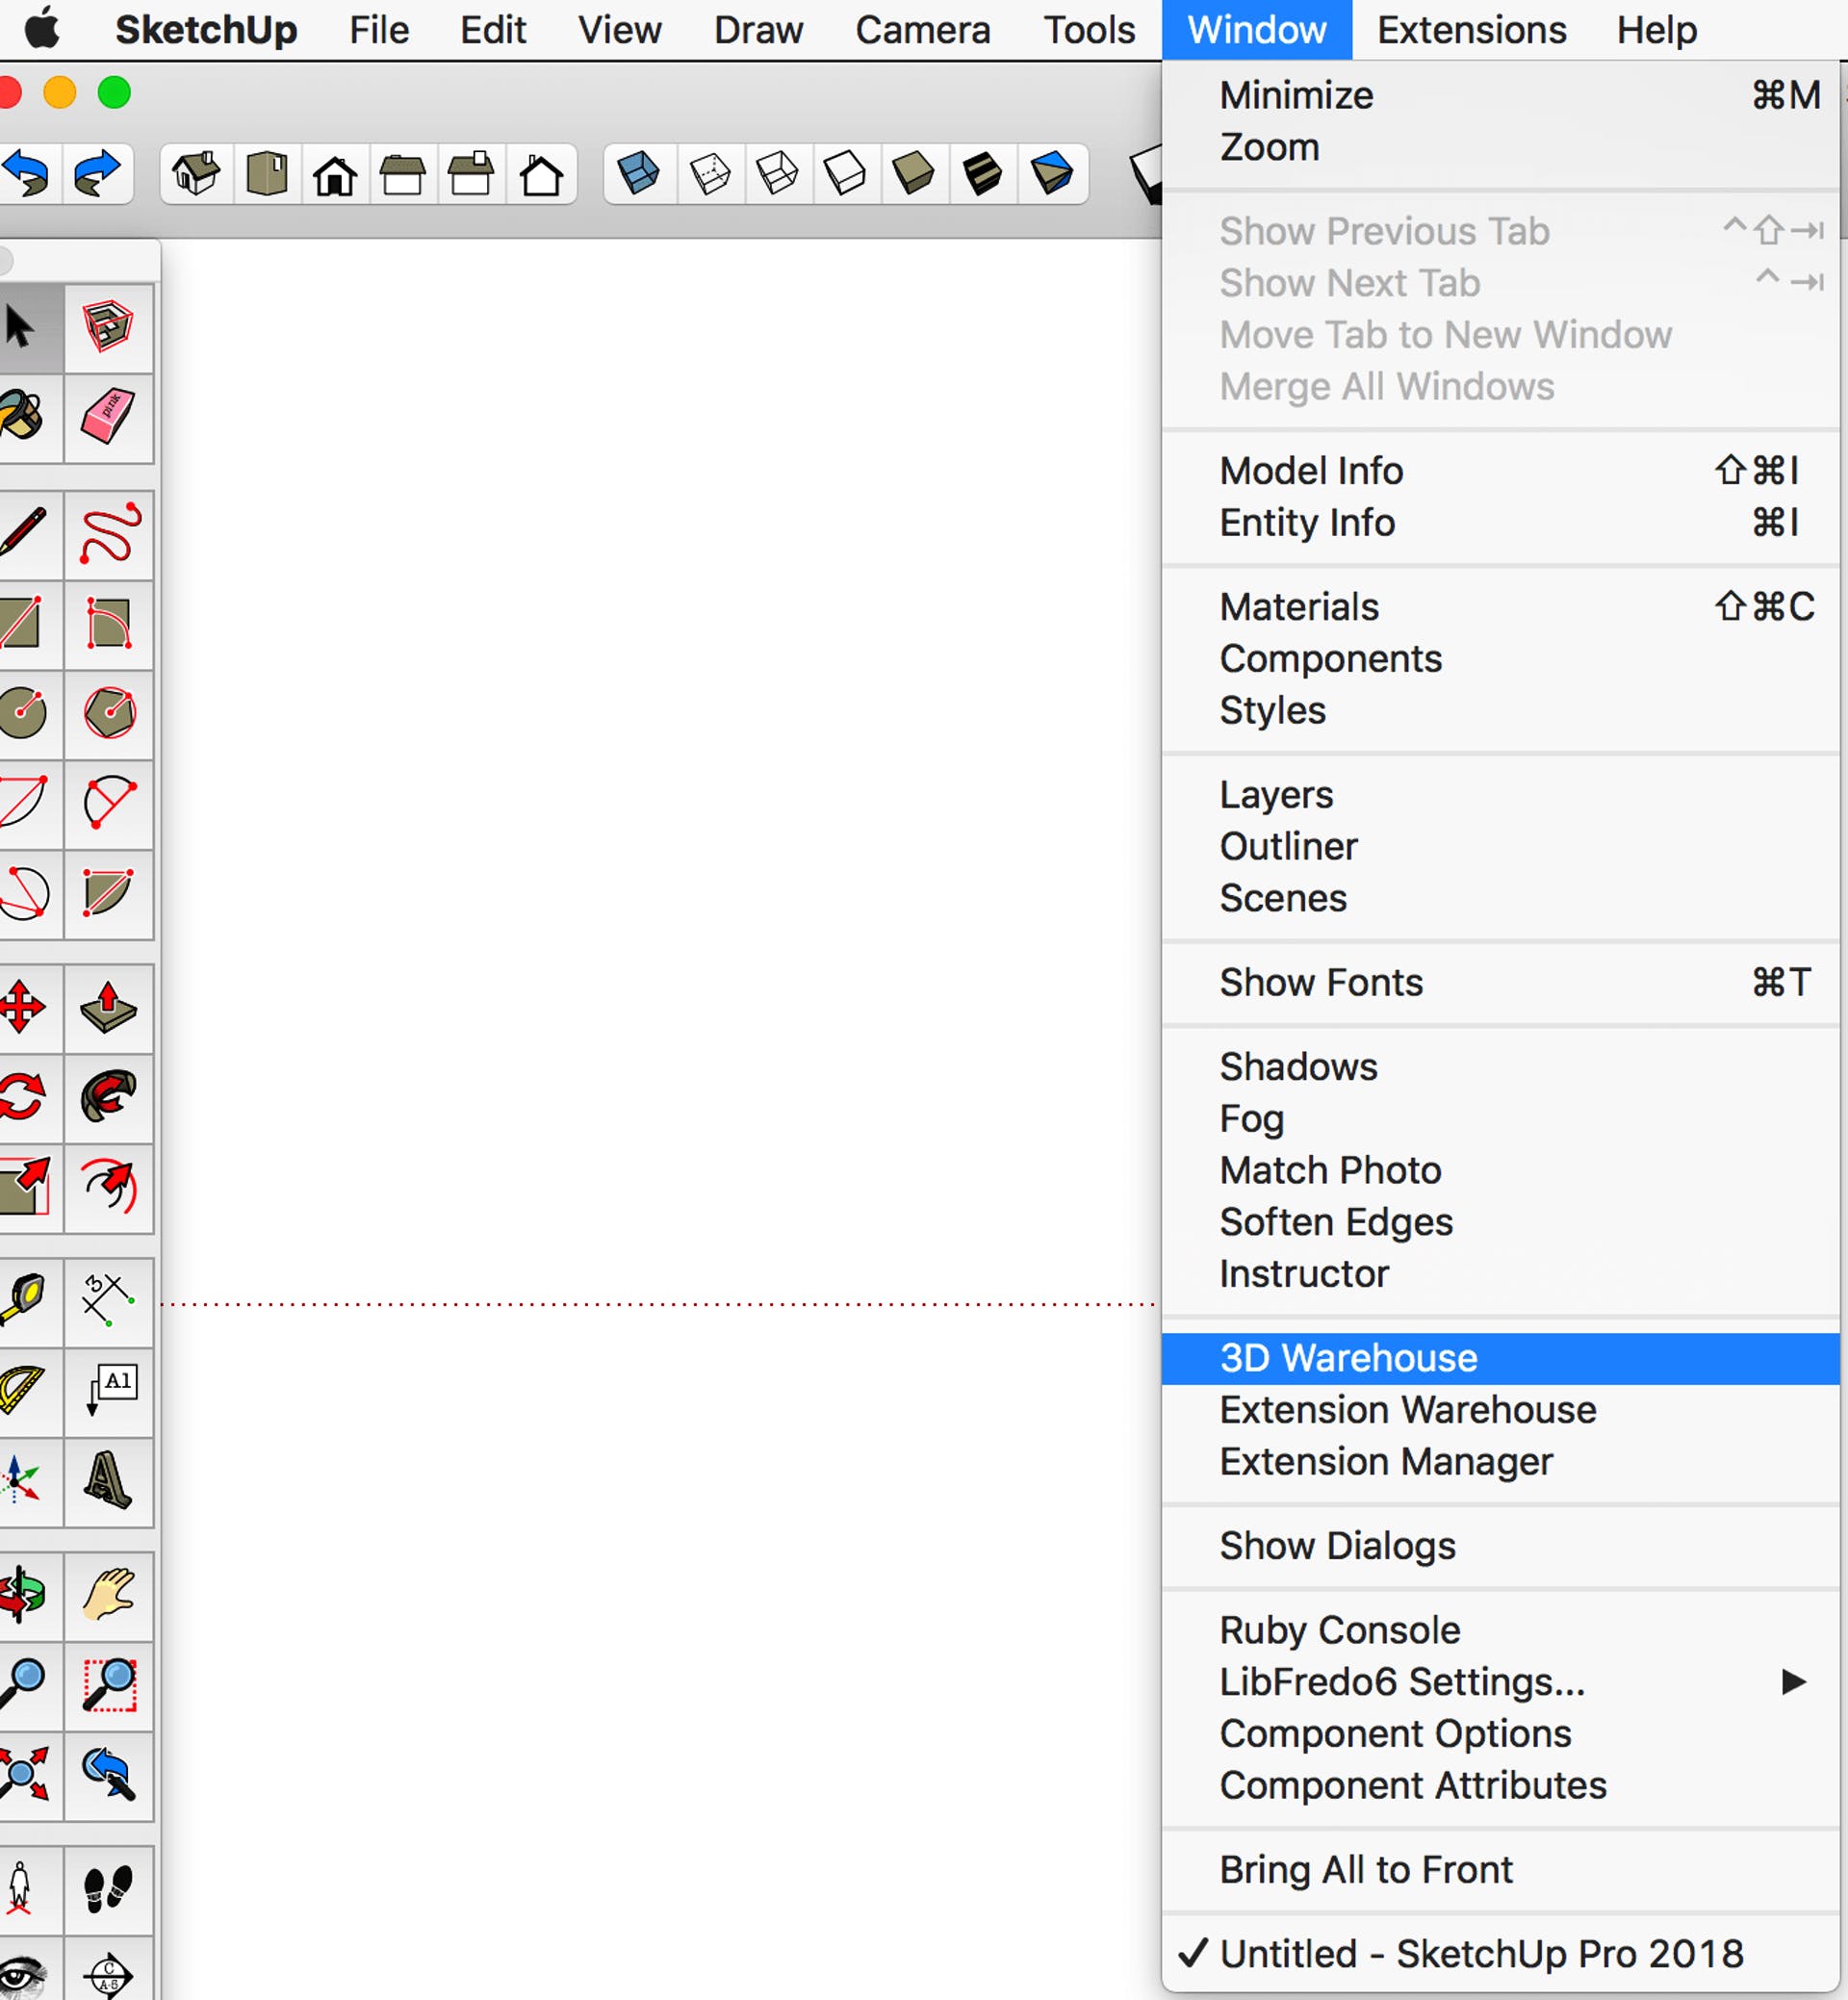This screenshot has width=1848, height=2000.
Task: Select the Zoom Window tool
Action: 108,1685
